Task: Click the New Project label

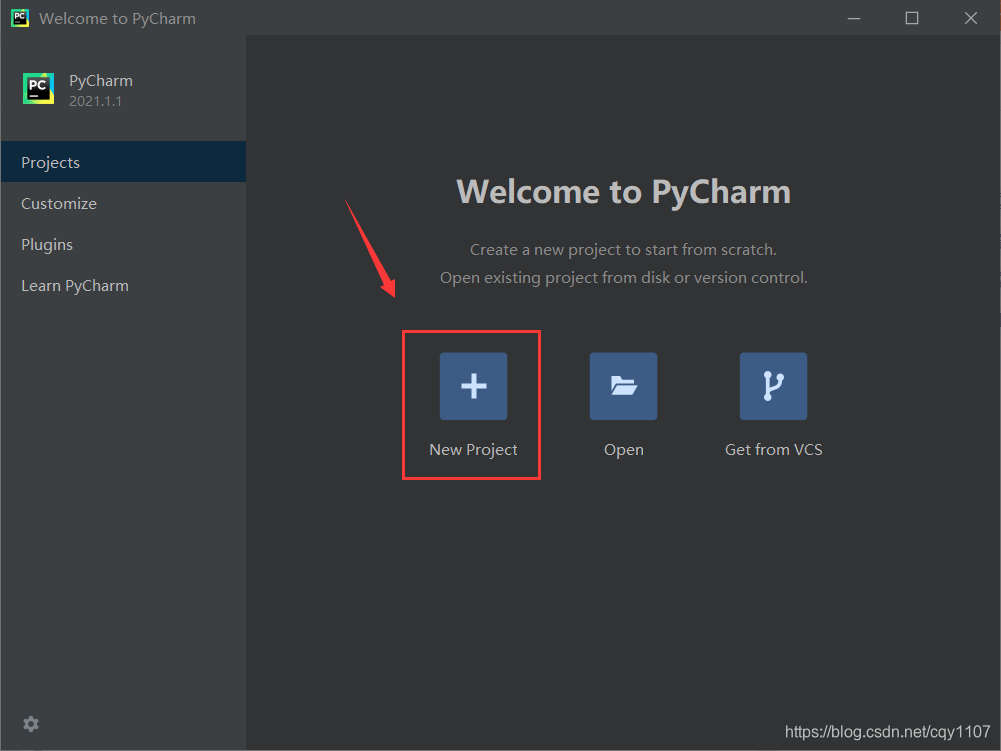Action: click(x=473, y=450)
